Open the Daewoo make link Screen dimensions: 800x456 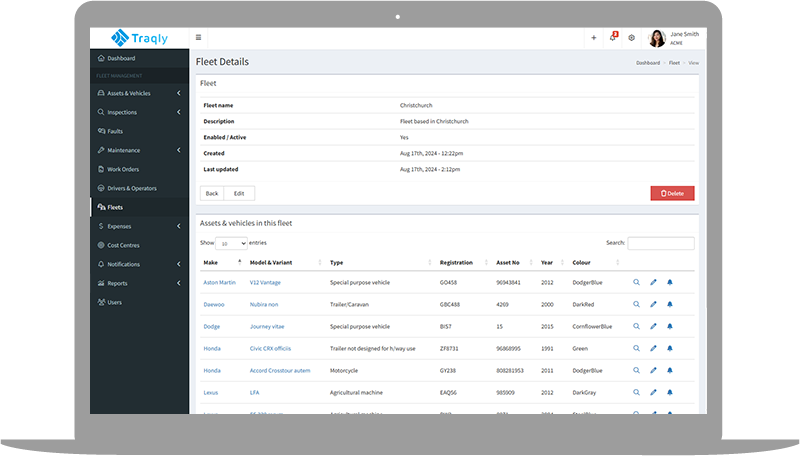(214, 305)
